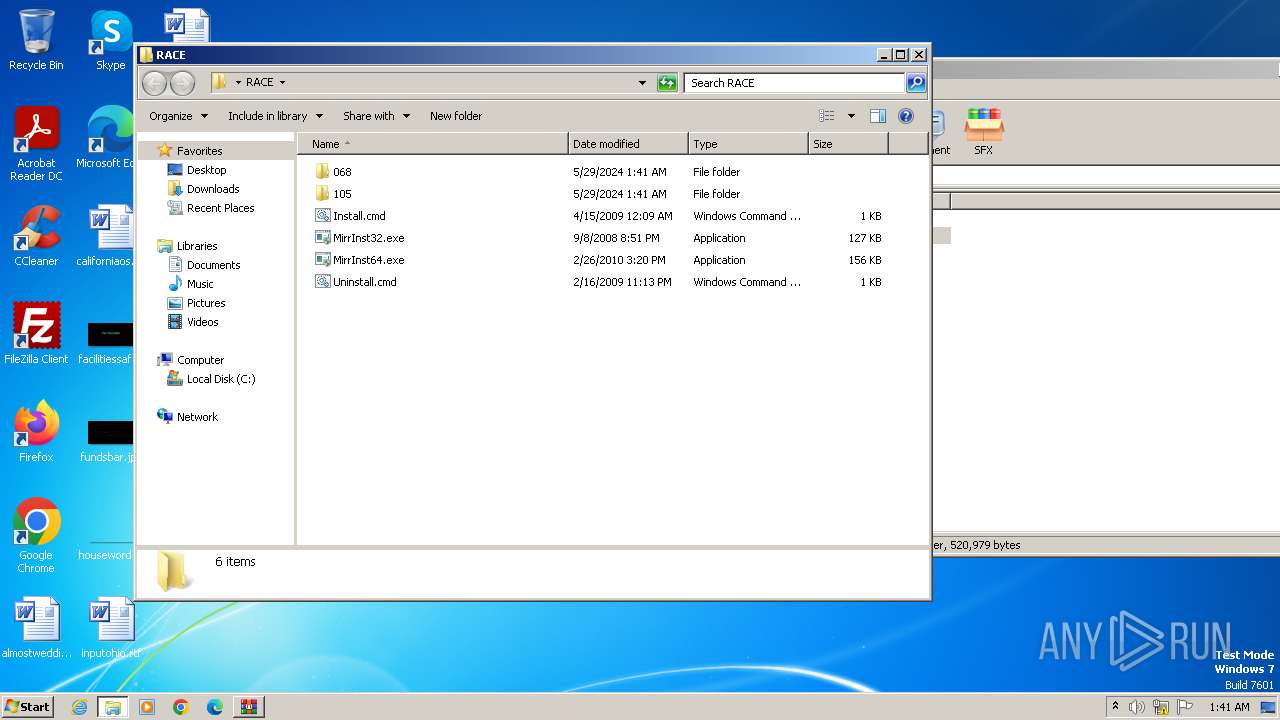Click the clock showing 1:41 AM

1229,707
